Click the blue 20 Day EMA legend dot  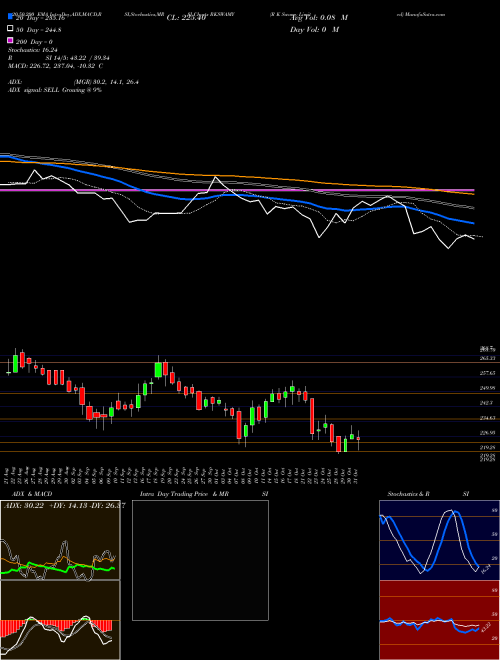coord(10,17)
